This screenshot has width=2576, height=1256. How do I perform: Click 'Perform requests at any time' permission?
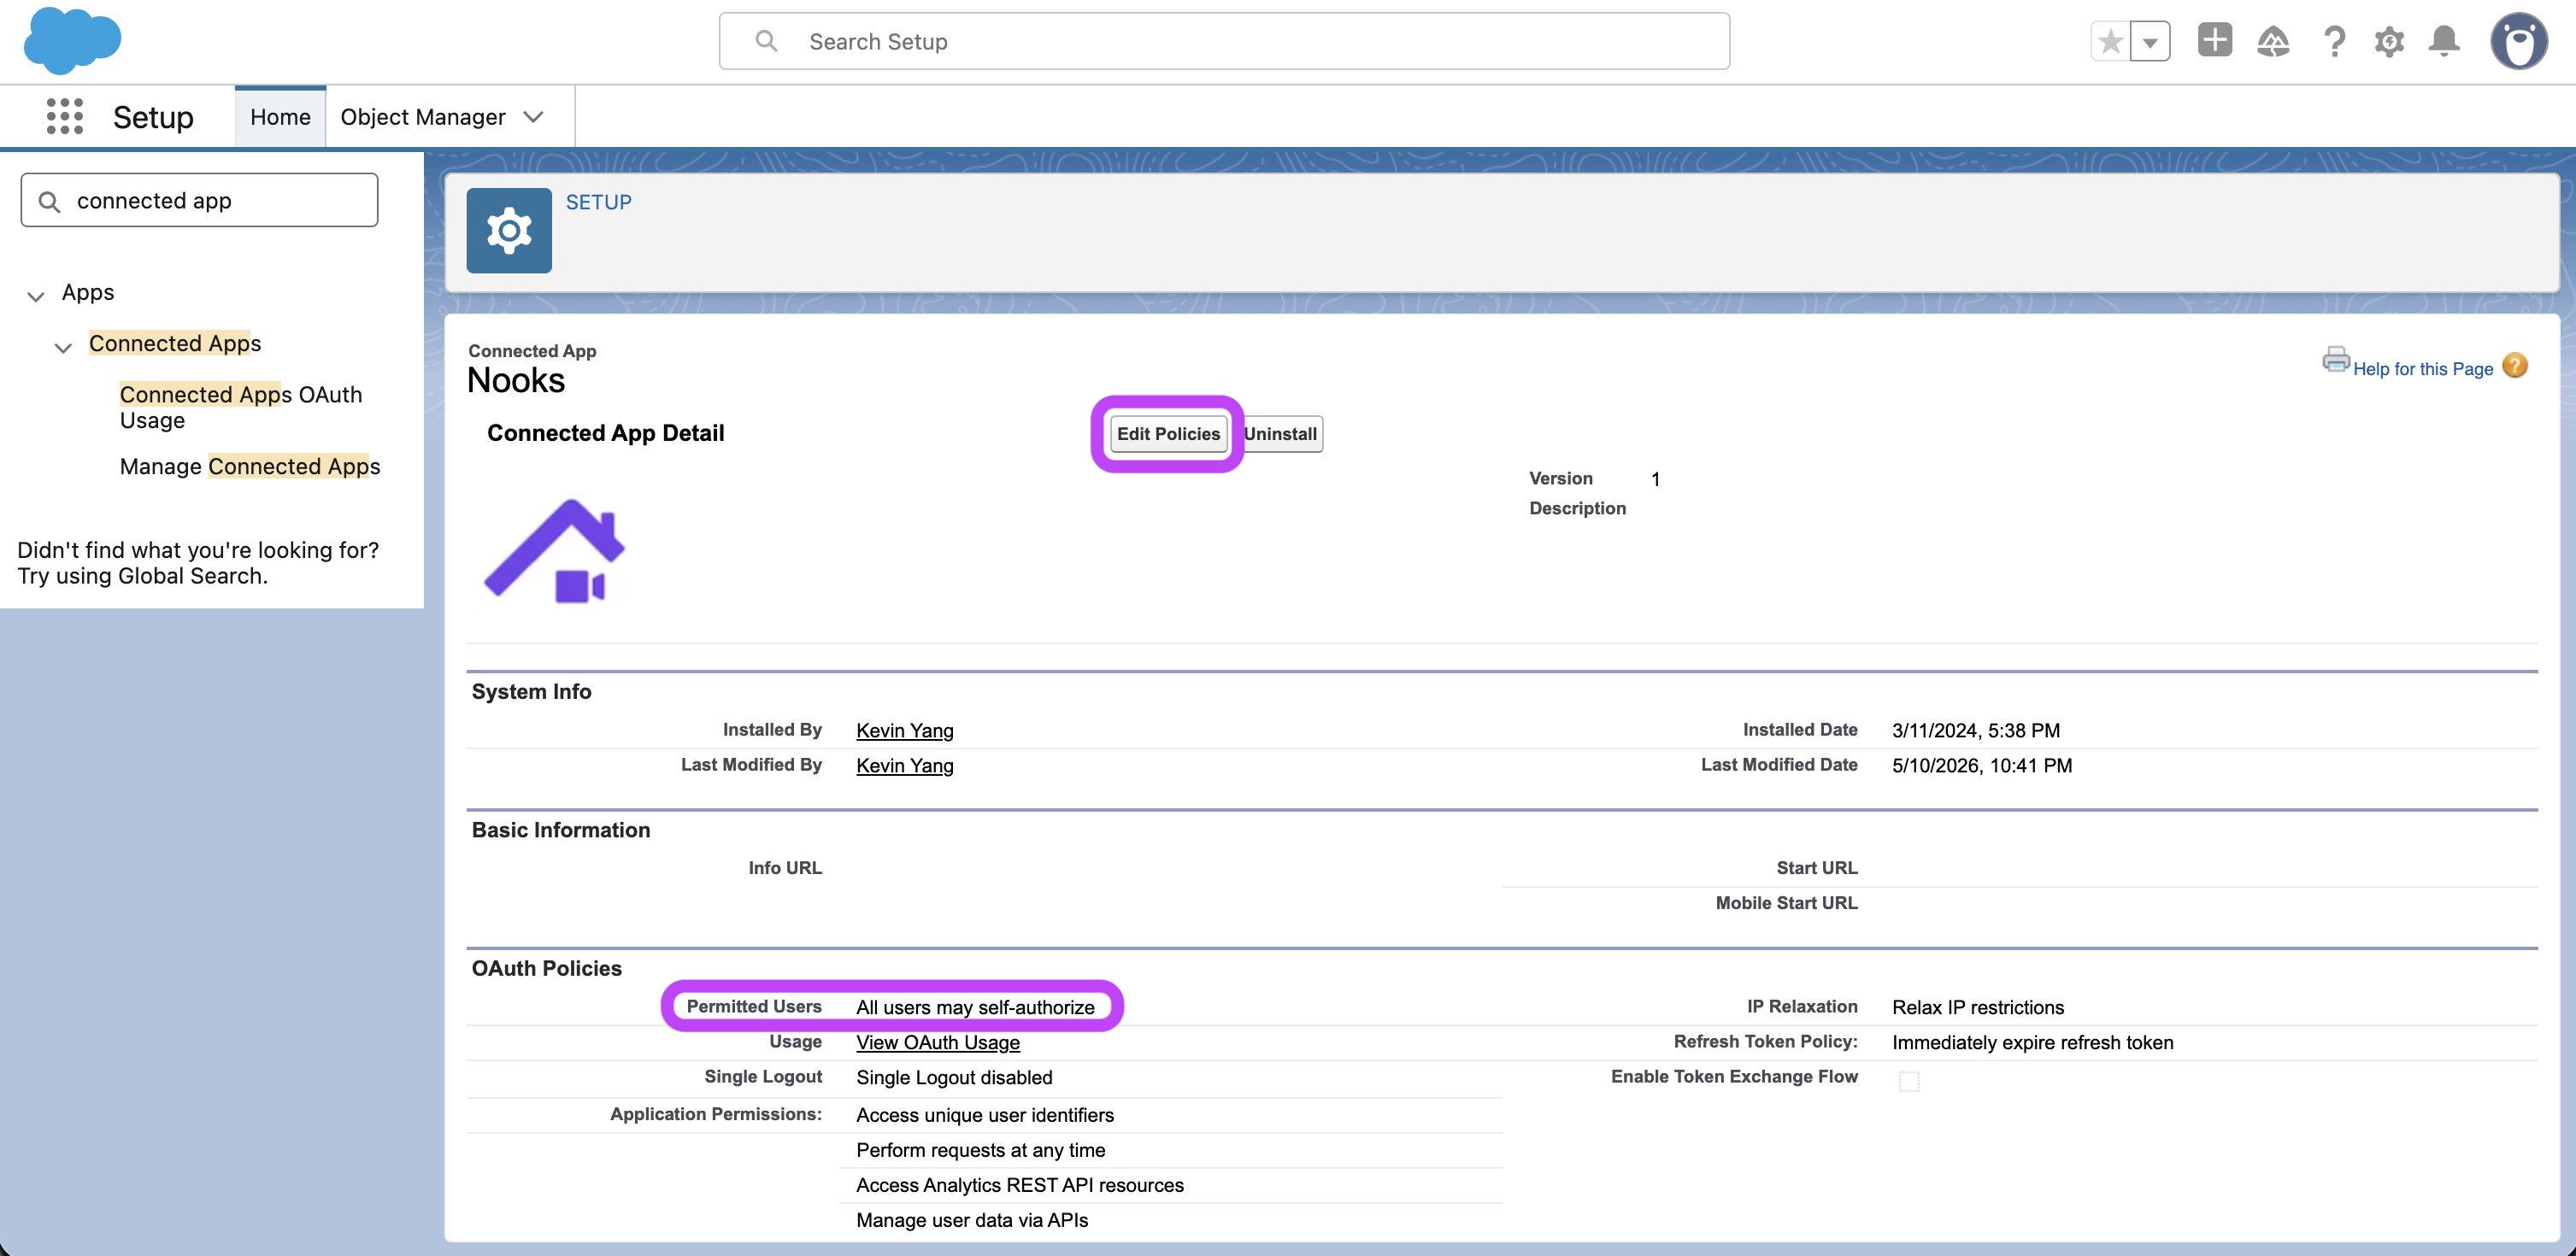[981, 1151]
